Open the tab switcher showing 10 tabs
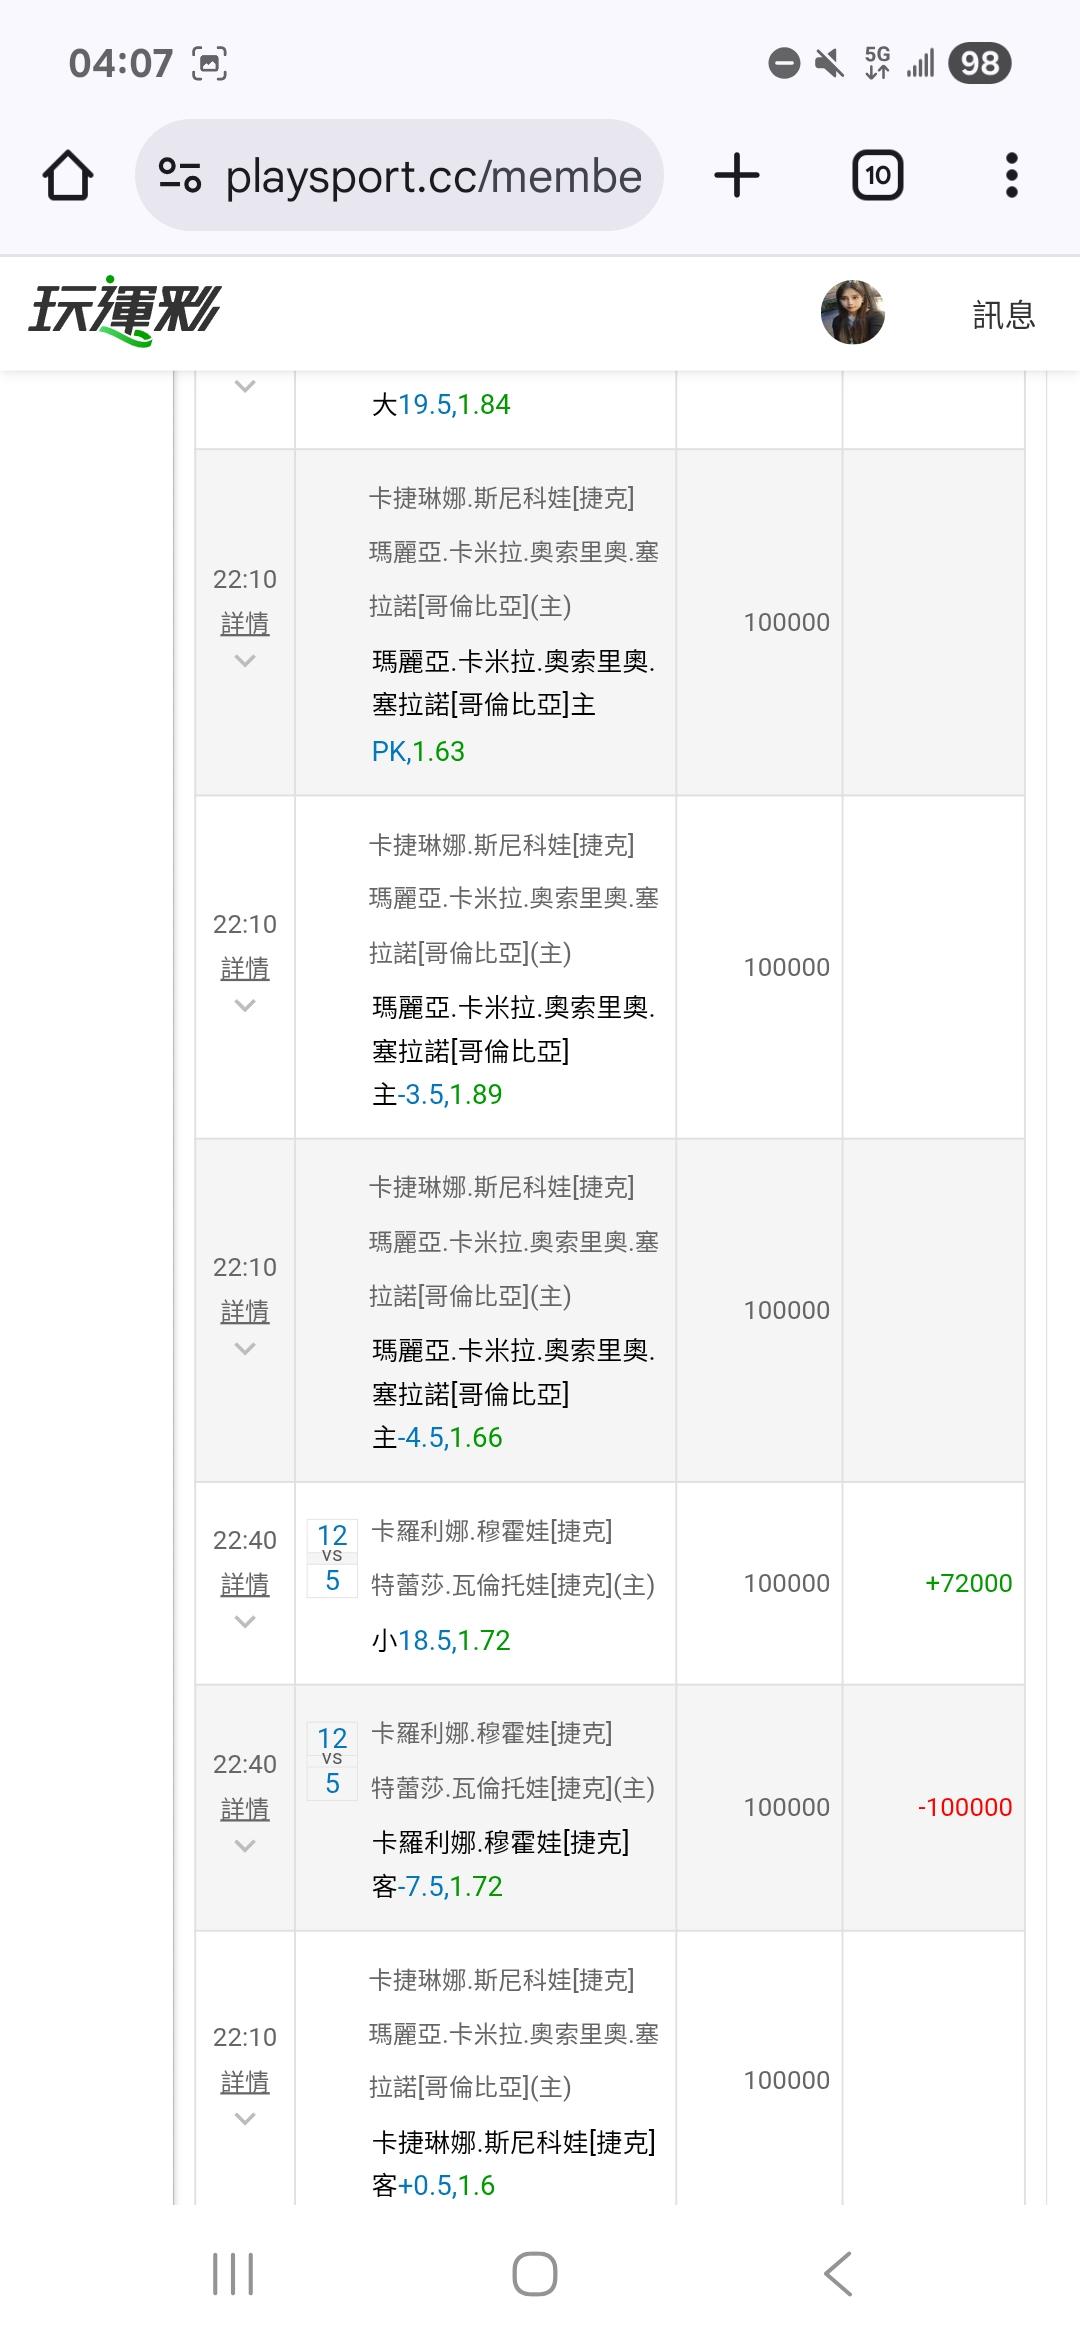Image resolution: width=1080 pixels, height=2340 pixels. [877, 176]
